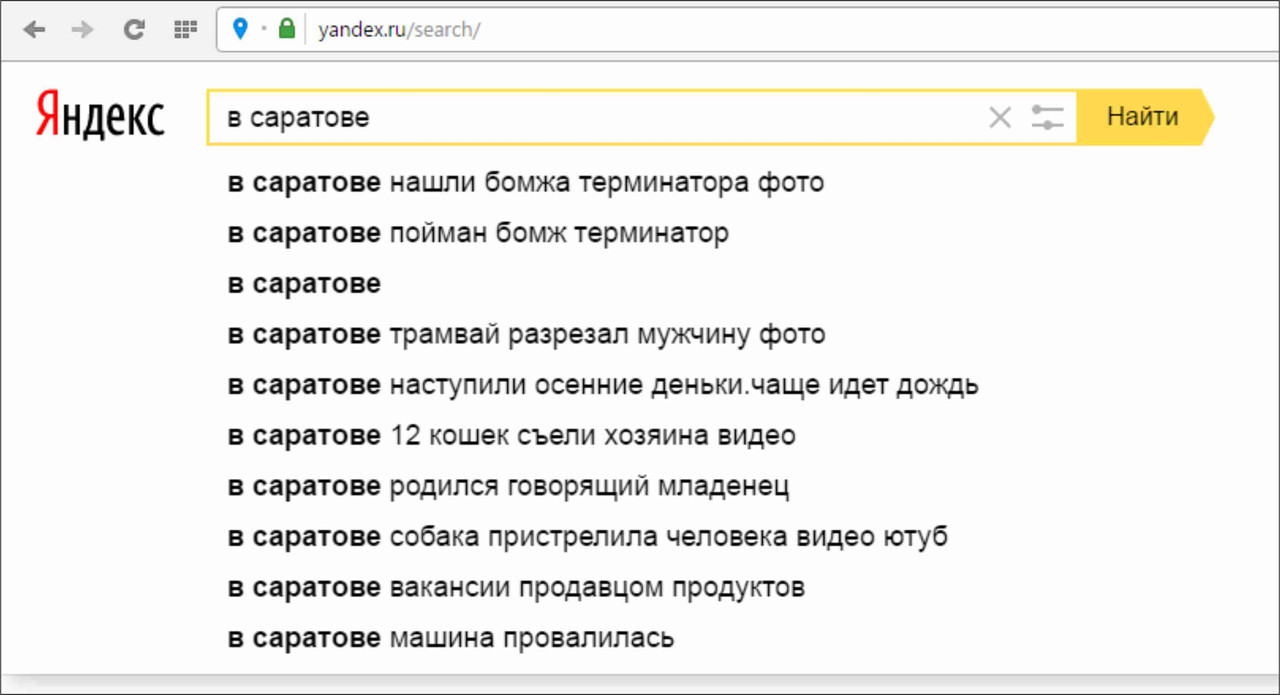Click the location pin icon in the address bar
1280x695 pixels.
240,30
